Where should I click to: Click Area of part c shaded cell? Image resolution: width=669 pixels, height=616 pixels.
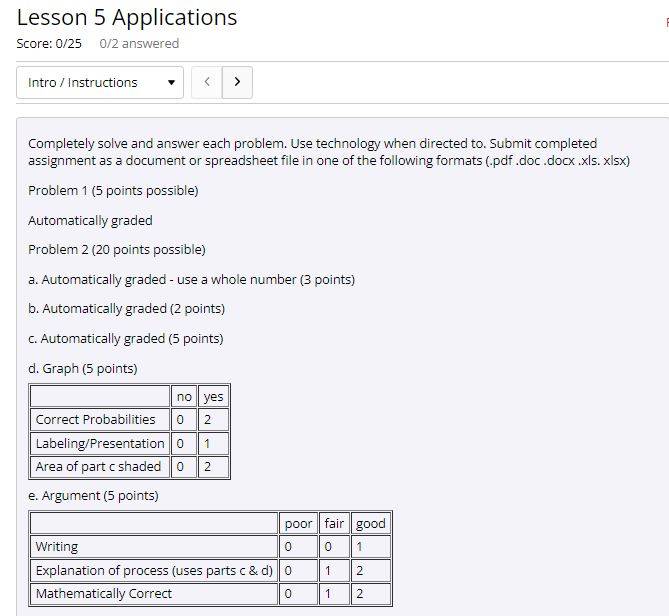(x=100, y=467)
